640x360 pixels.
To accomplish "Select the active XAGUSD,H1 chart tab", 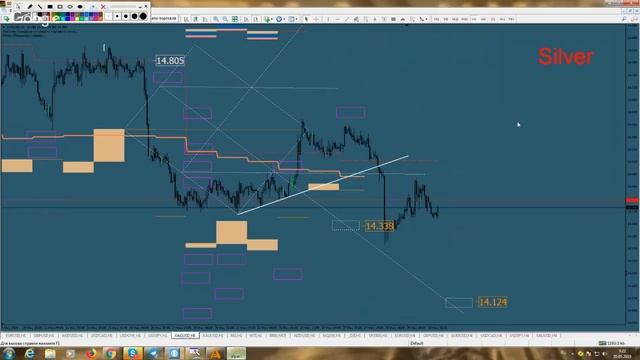I will coord(185,336).
